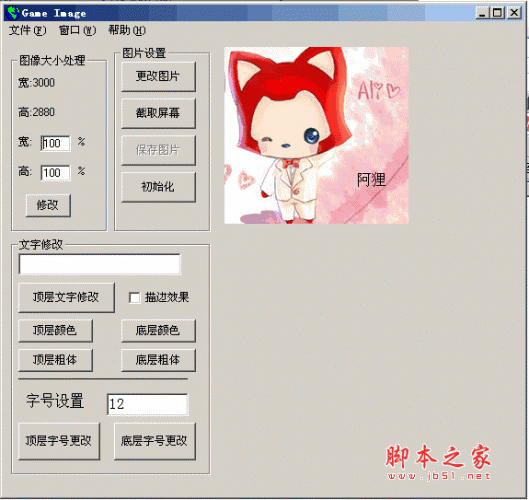Click the 底层颜色 button
The image size is (529, 500).
coord(158,330)
